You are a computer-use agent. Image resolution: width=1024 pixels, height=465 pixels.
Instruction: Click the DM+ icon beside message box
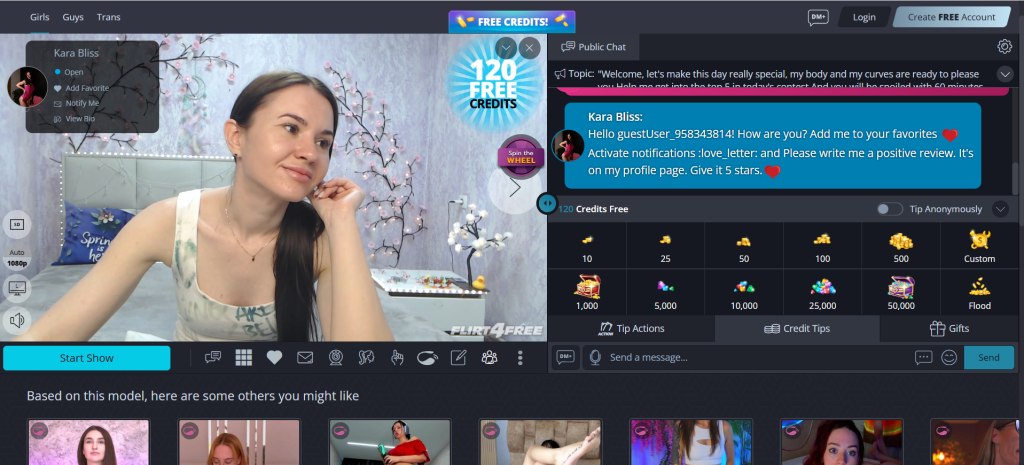tap(566, 357)
